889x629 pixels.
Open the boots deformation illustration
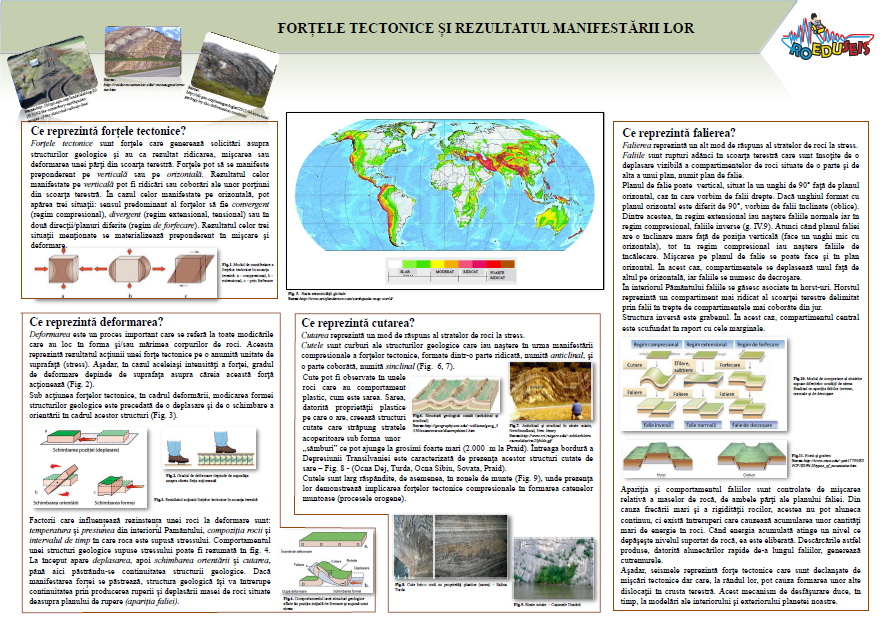tap(209, 449)
